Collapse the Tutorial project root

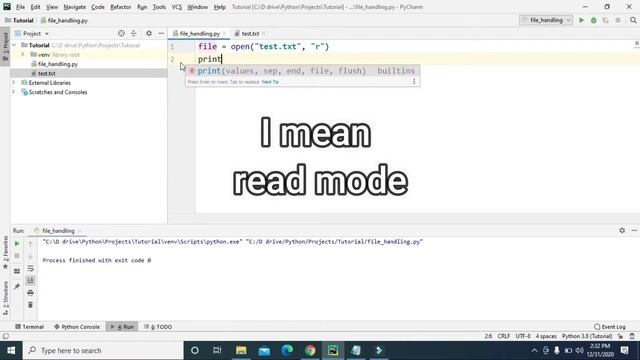click(x=14, y=45)
